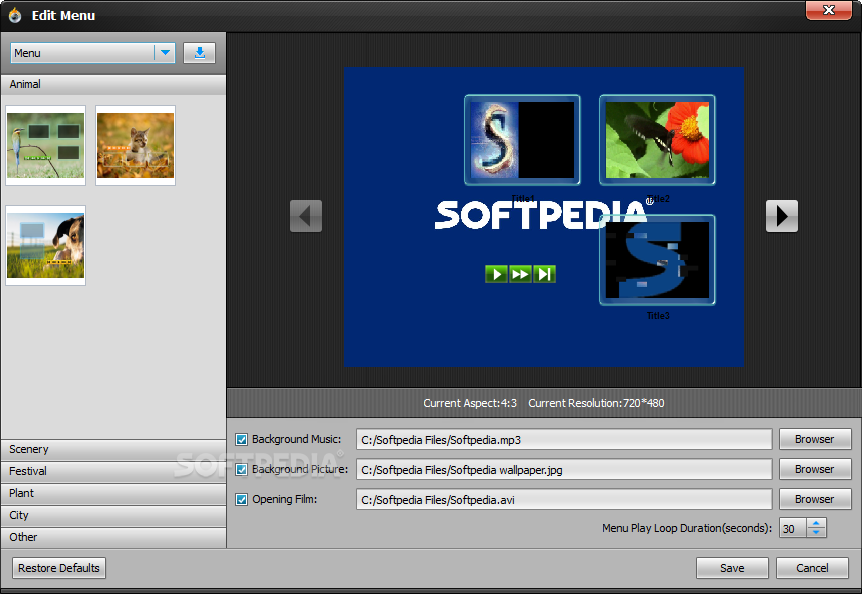Viewport: 862px width, 594px height.
Task: Select the dog menu template thumbnail
Action: (46, 246)
